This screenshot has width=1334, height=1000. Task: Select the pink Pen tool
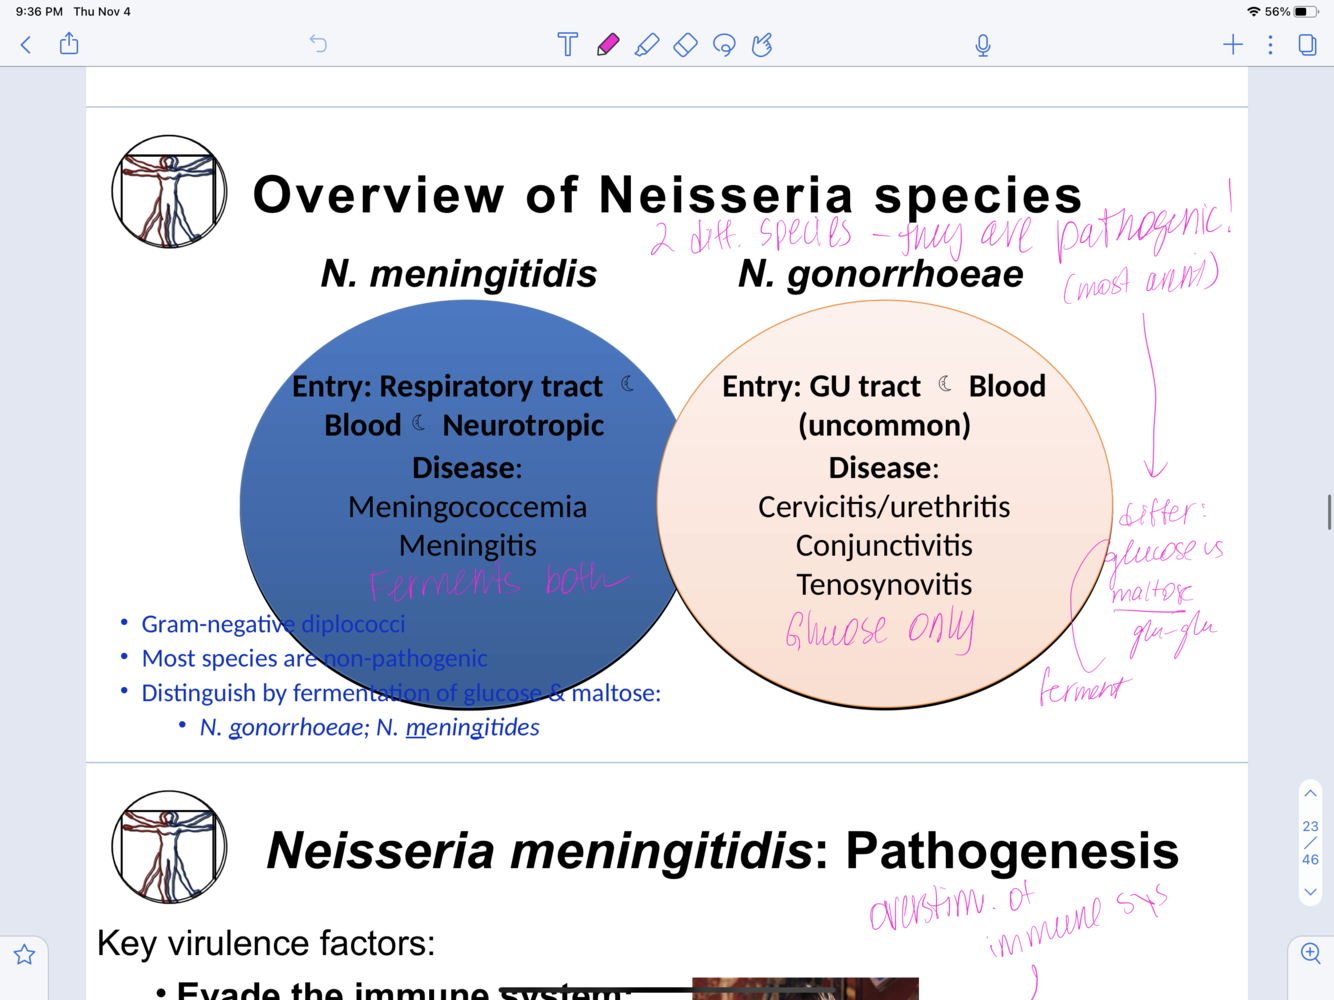[608, 45]
